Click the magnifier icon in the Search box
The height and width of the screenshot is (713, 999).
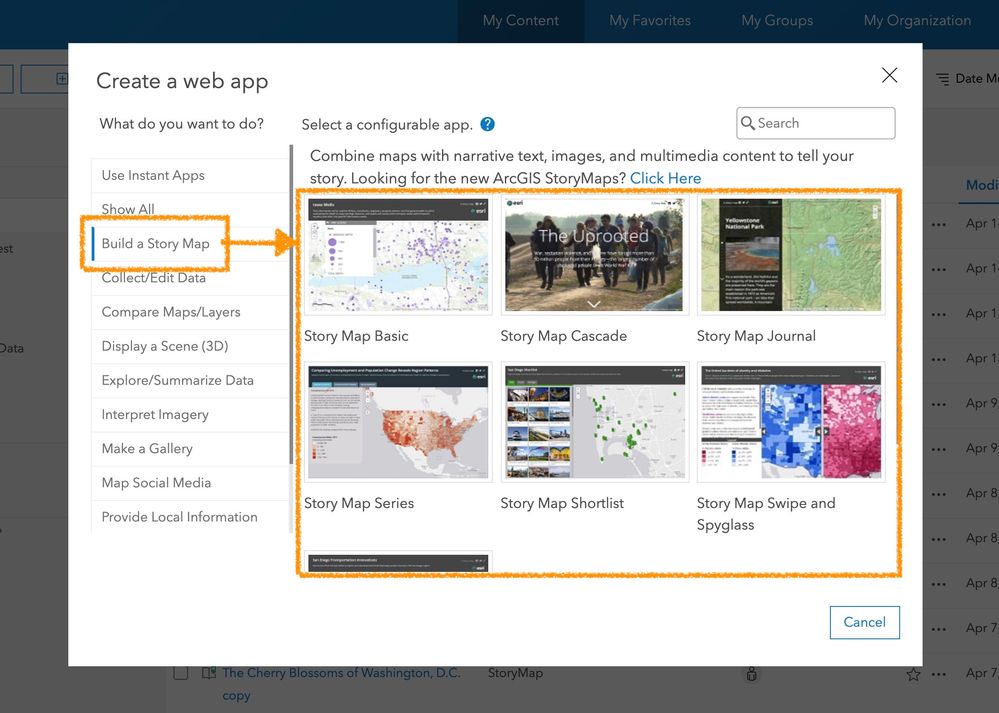pyautogui.click(x=748, y=123)
